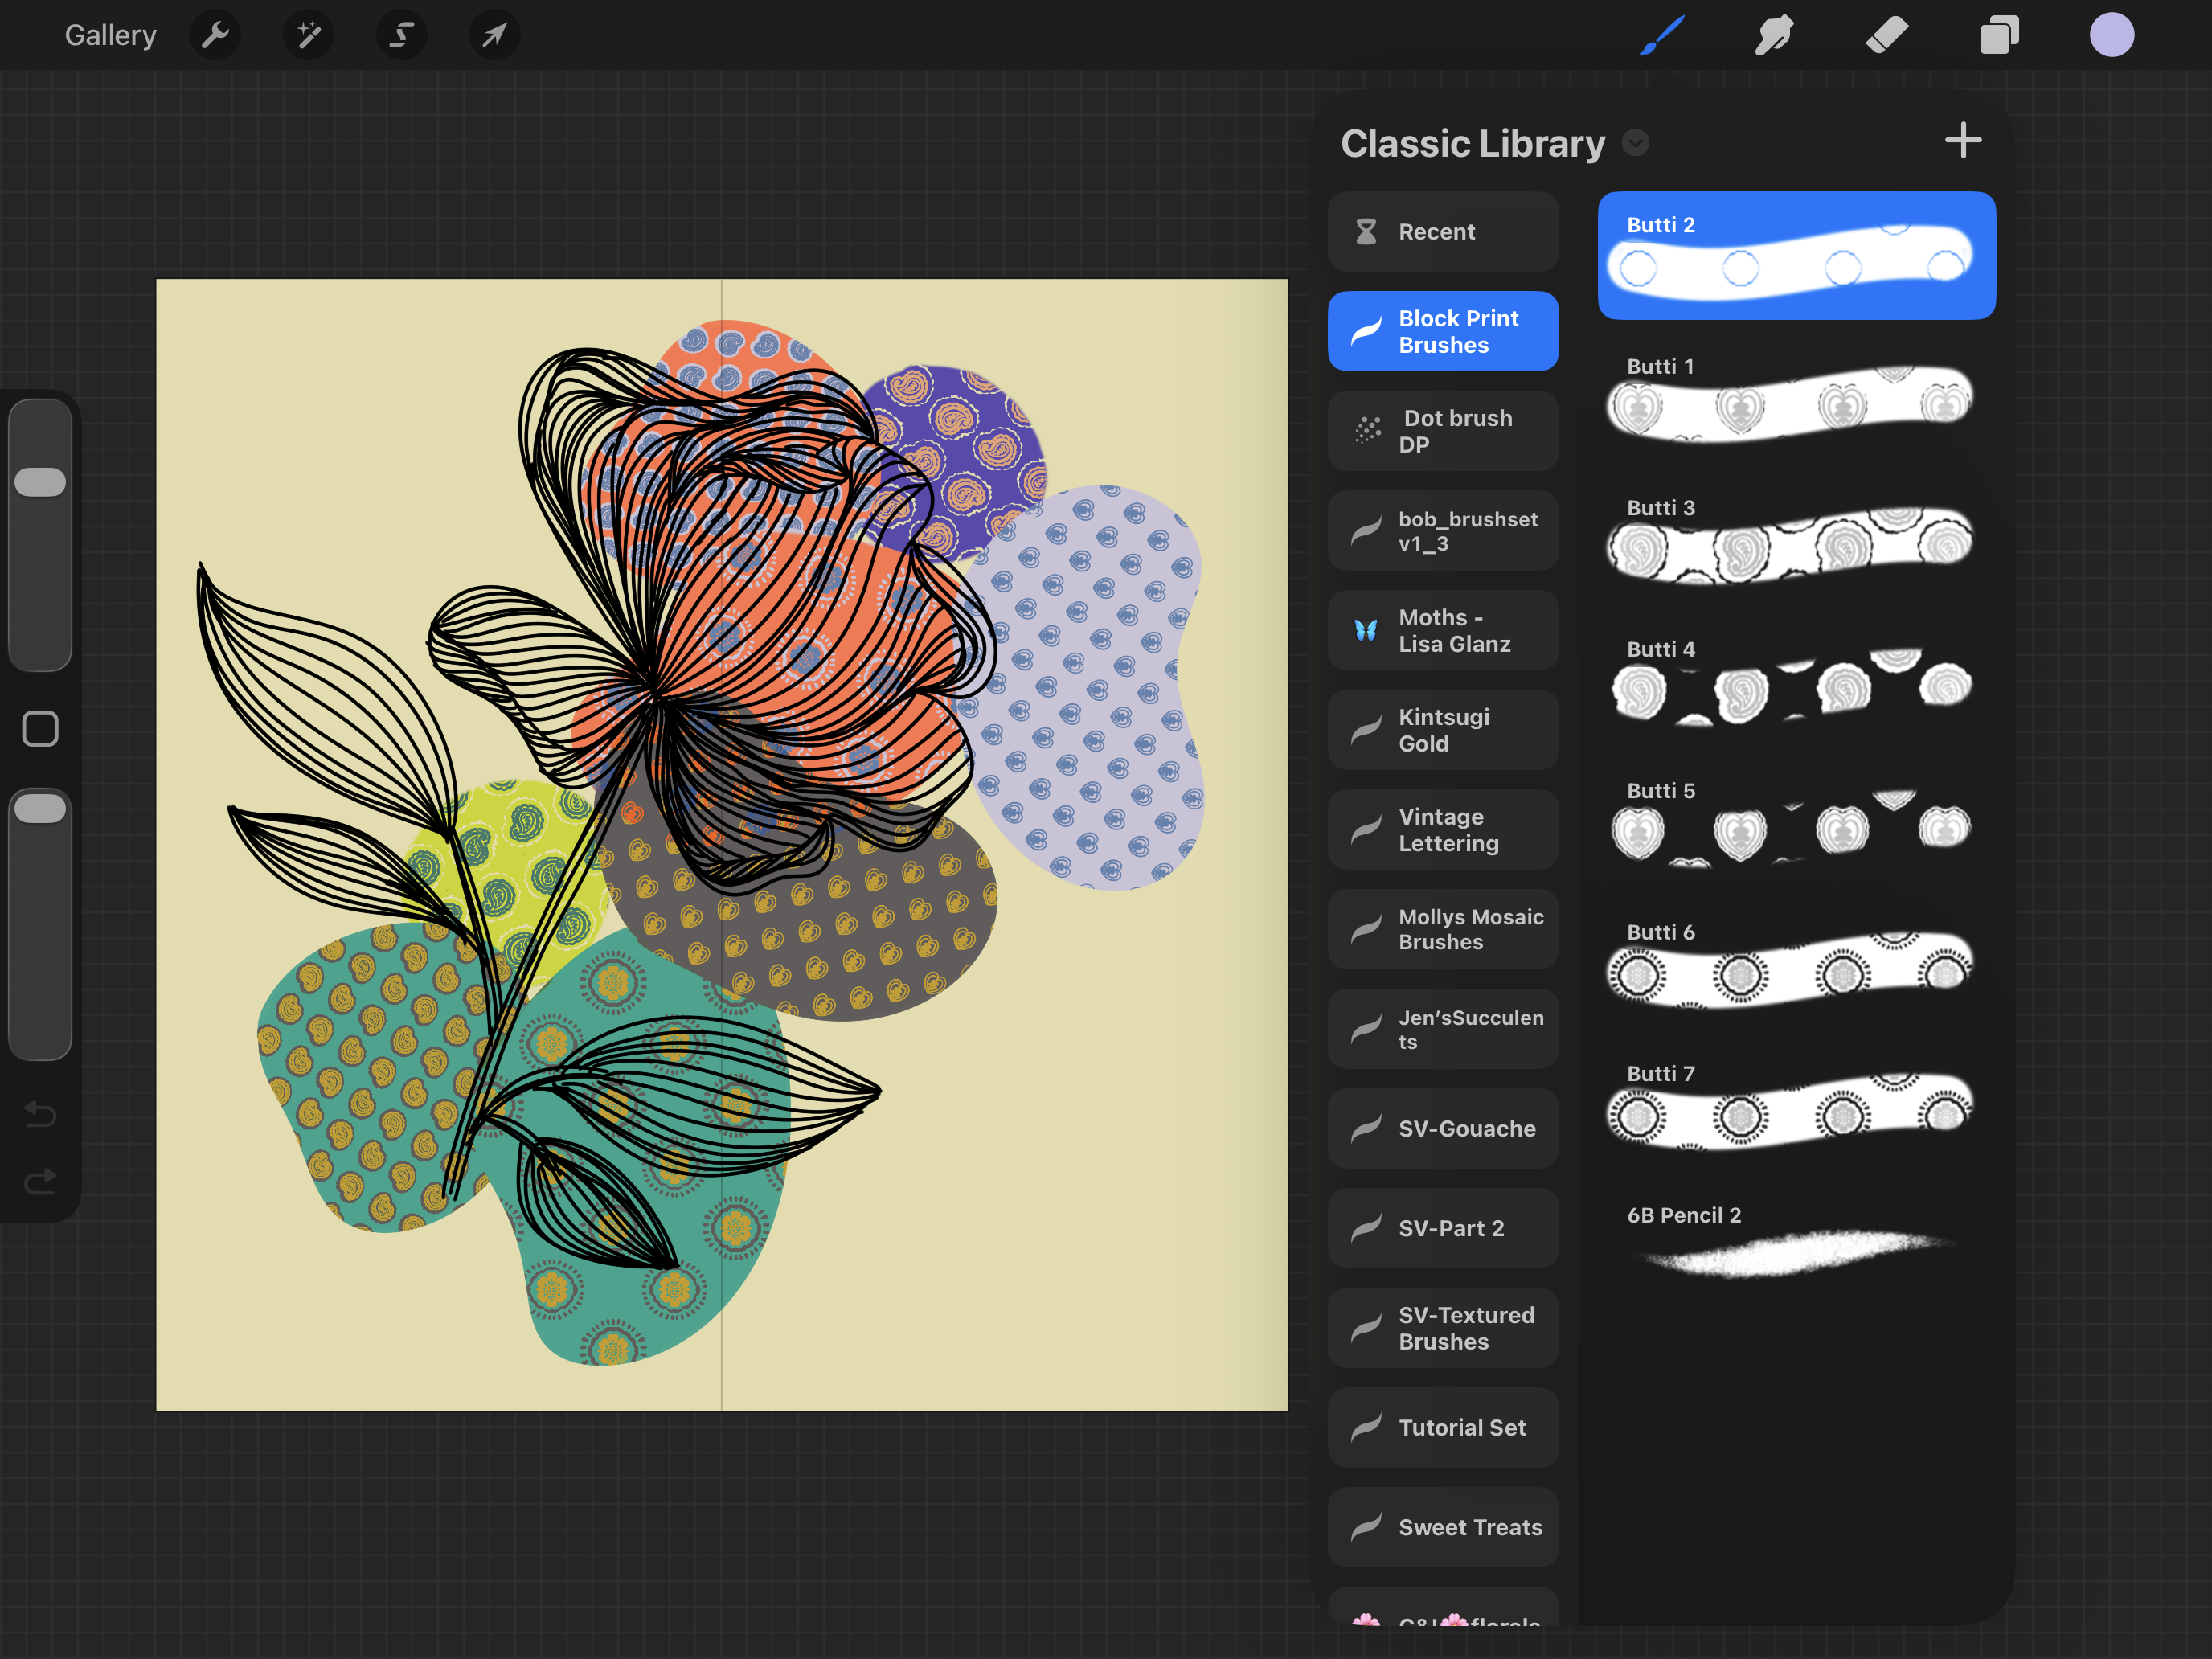Open the Adjustments magic wand menu
This screenshot has width=2212, height=1659.
308,36
